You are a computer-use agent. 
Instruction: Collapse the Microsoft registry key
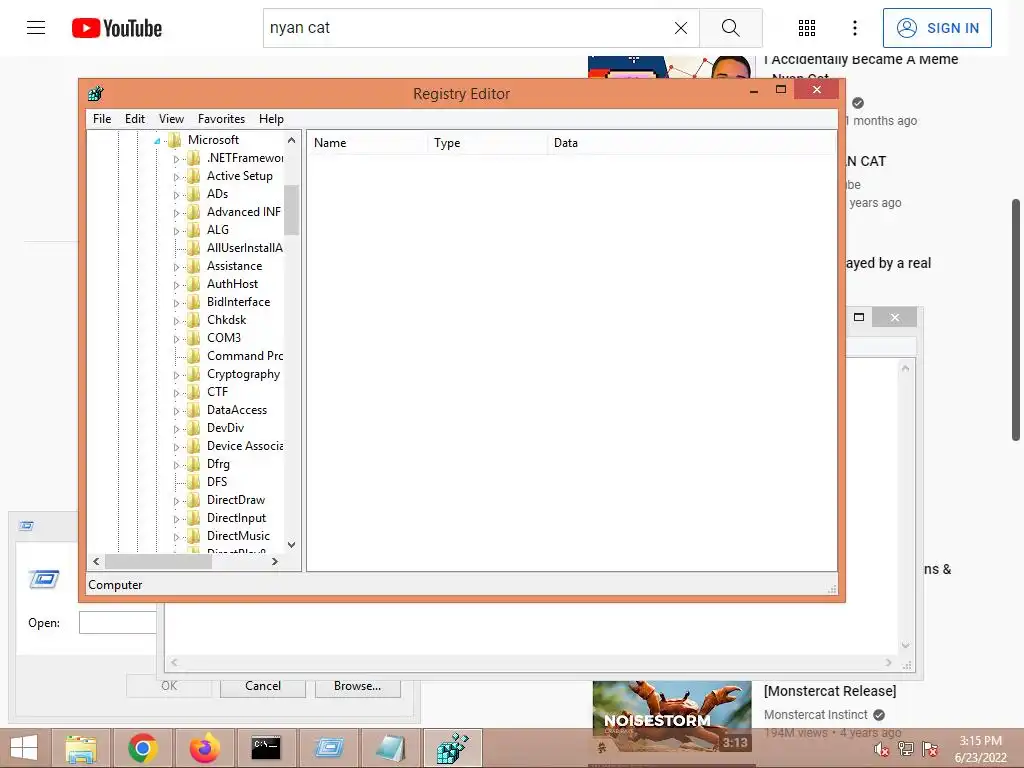pos(157,141)
